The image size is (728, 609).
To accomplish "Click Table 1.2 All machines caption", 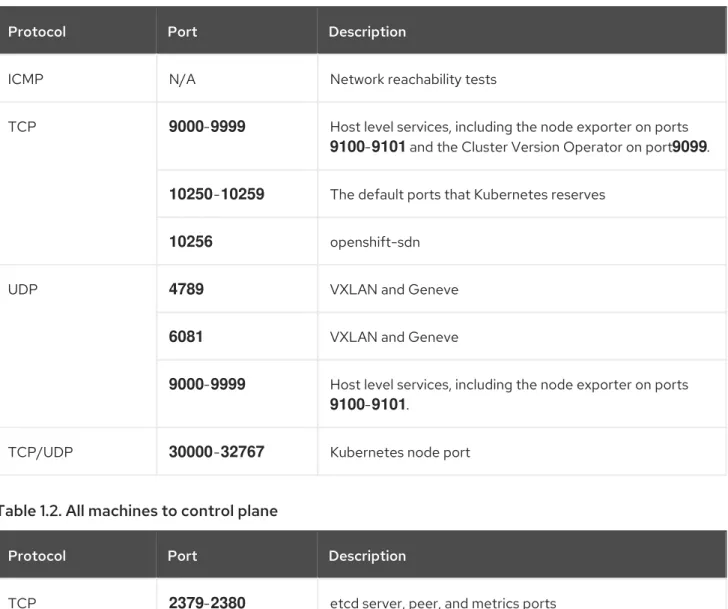I will pyautogui.click(x=138, y=511).
